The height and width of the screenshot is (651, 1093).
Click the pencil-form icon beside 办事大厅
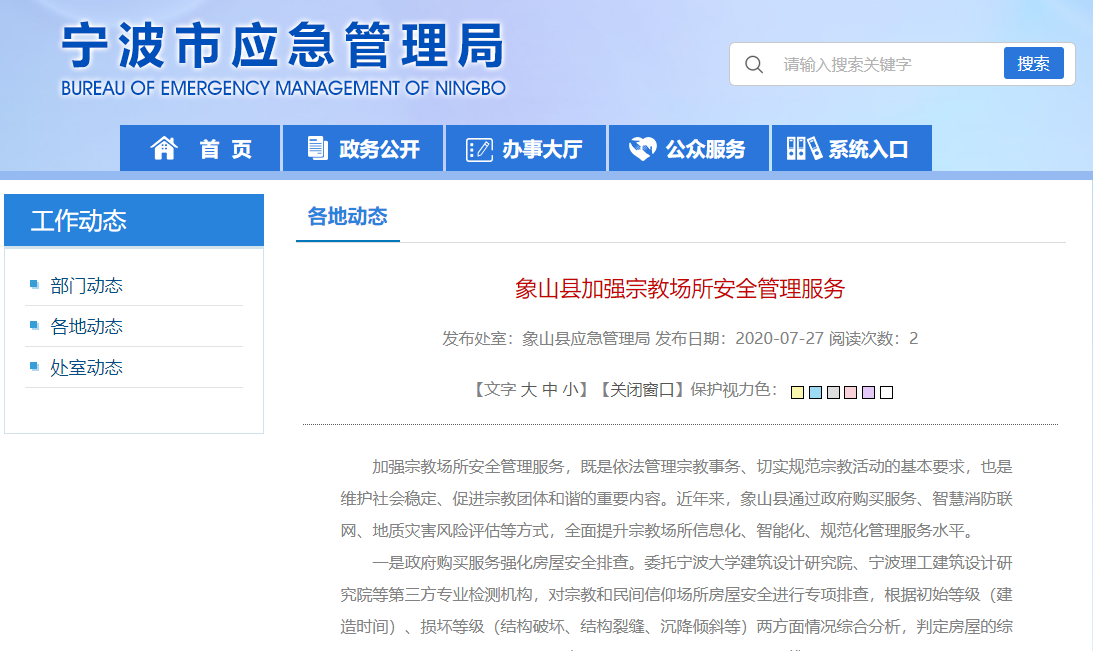pos(481,147)
